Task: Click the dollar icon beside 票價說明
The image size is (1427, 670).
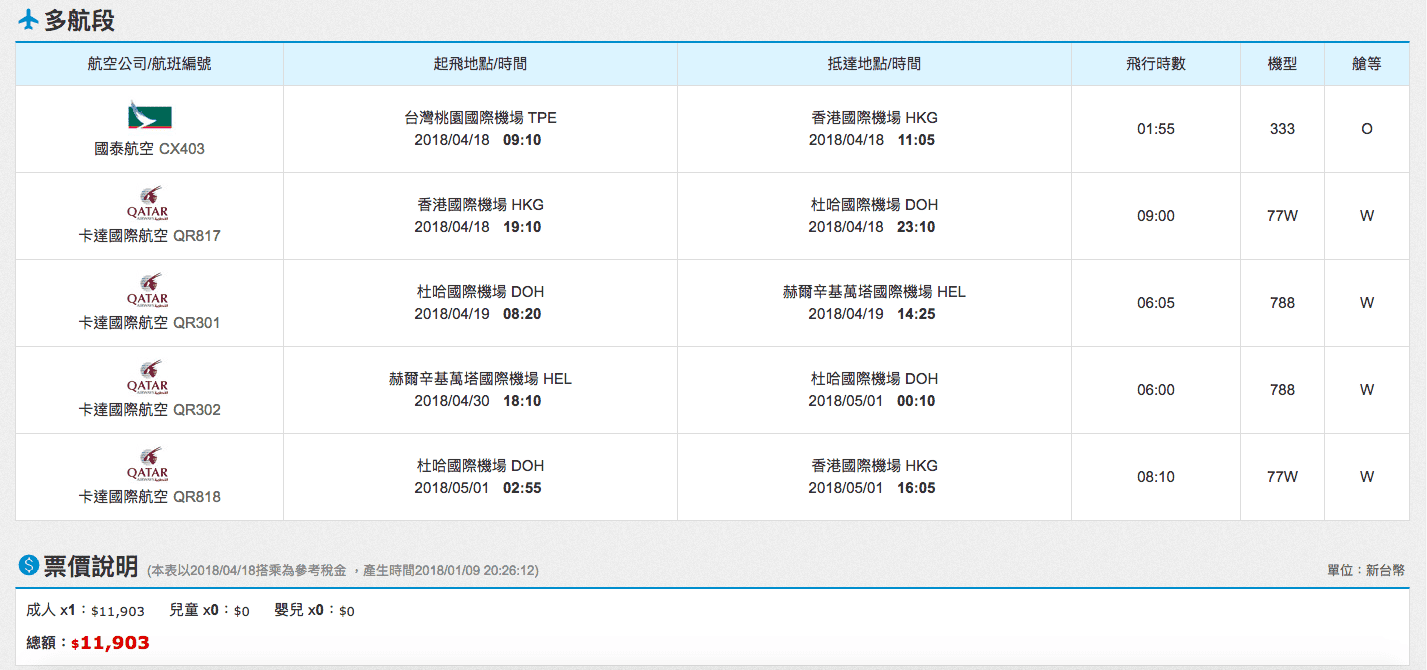Action: [x=28, y=566]
